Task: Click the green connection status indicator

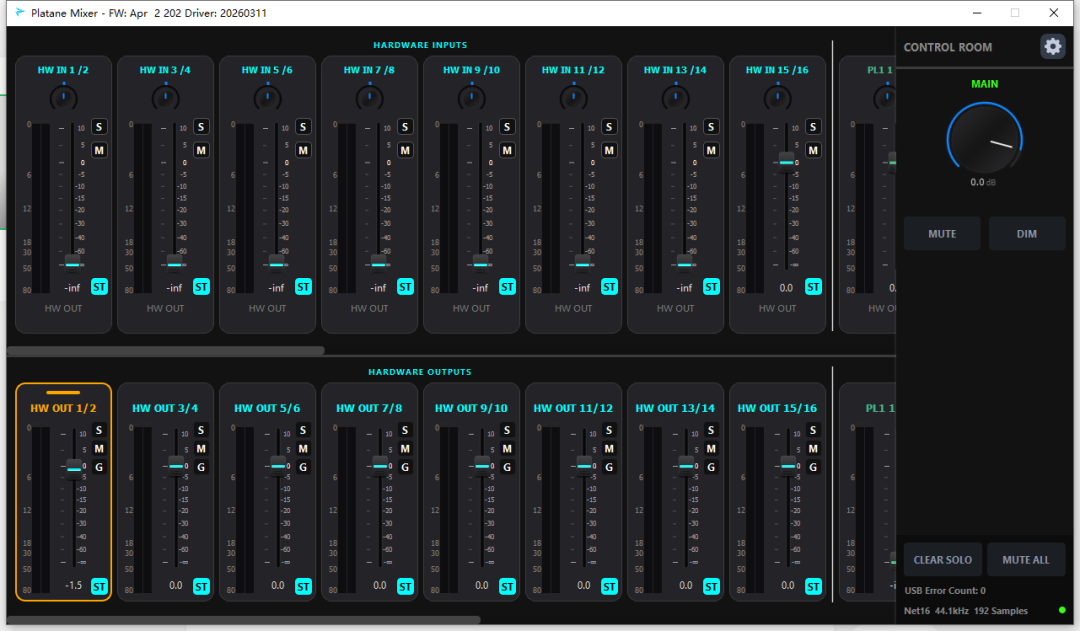Action: (x=1062, y=610)
